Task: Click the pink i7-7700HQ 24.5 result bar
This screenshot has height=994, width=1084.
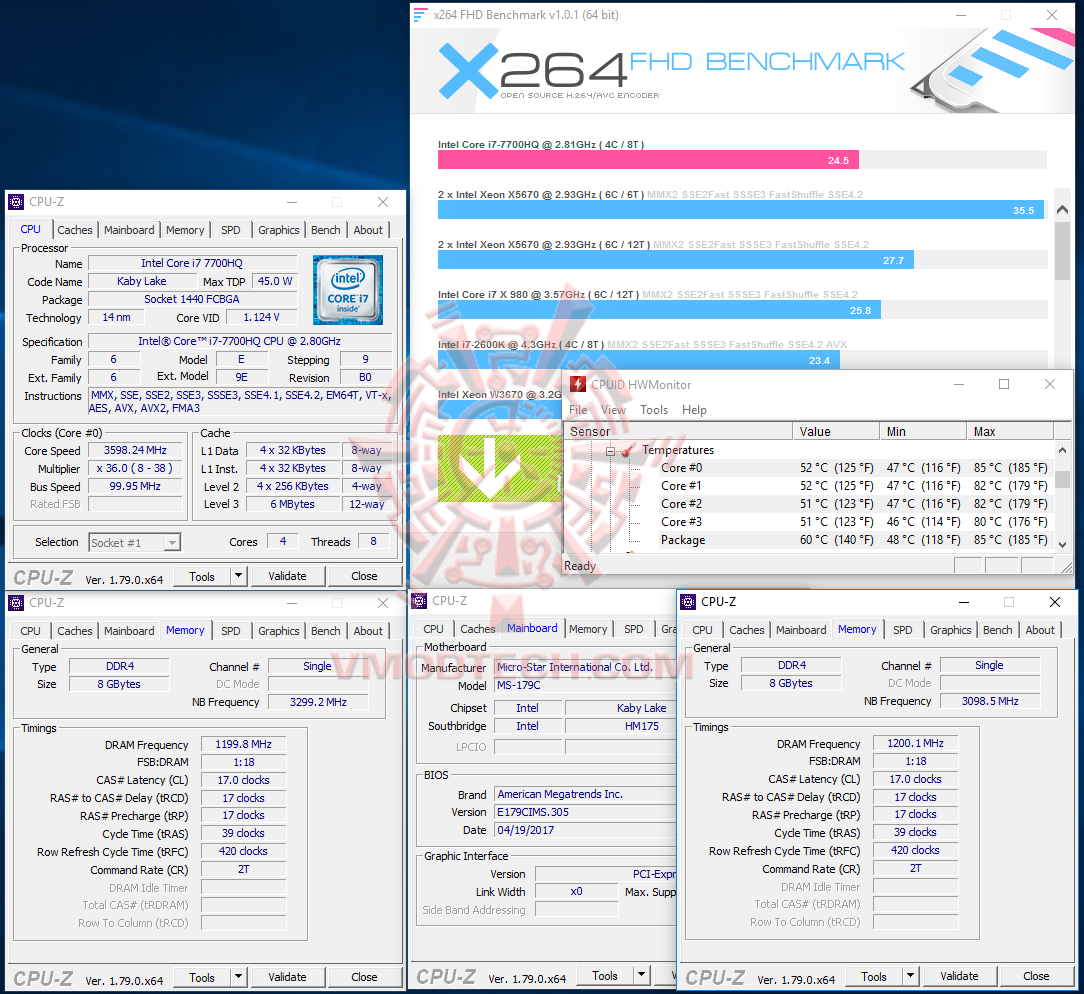Action: click(648, 160)
